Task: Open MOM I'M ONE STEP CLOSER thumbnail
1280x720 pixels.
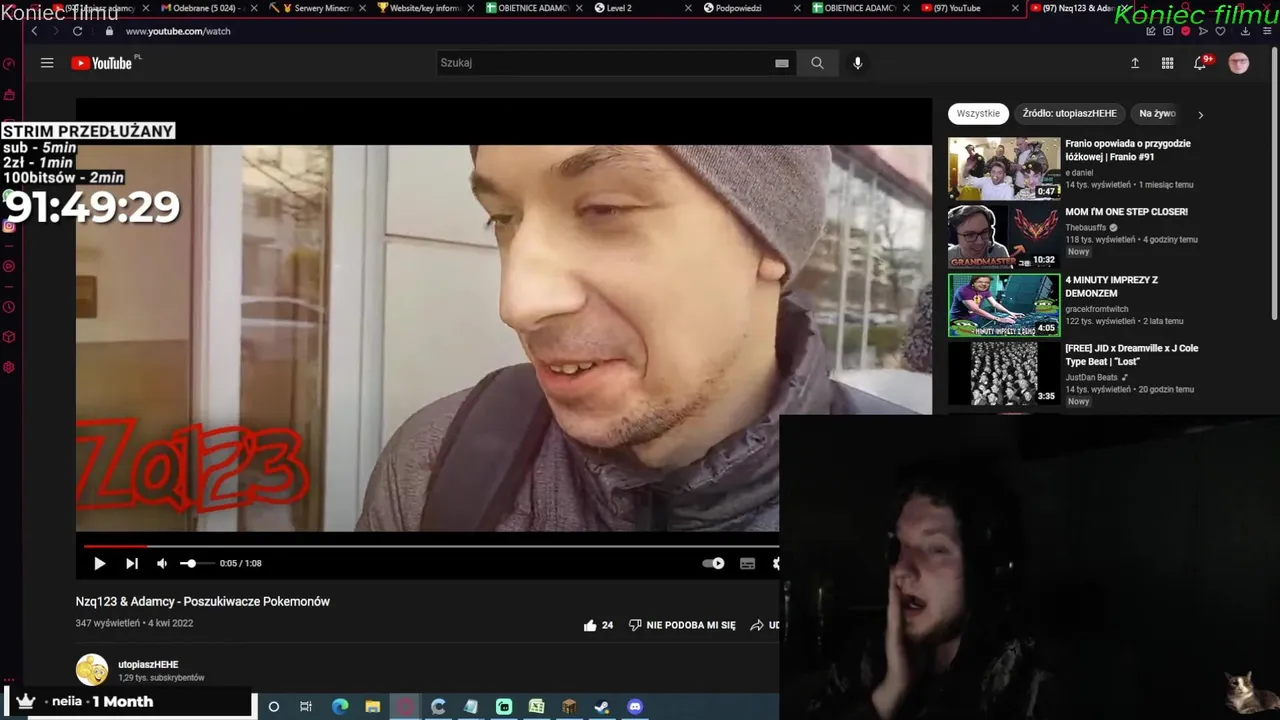Action: click(x=1004, y=237)
